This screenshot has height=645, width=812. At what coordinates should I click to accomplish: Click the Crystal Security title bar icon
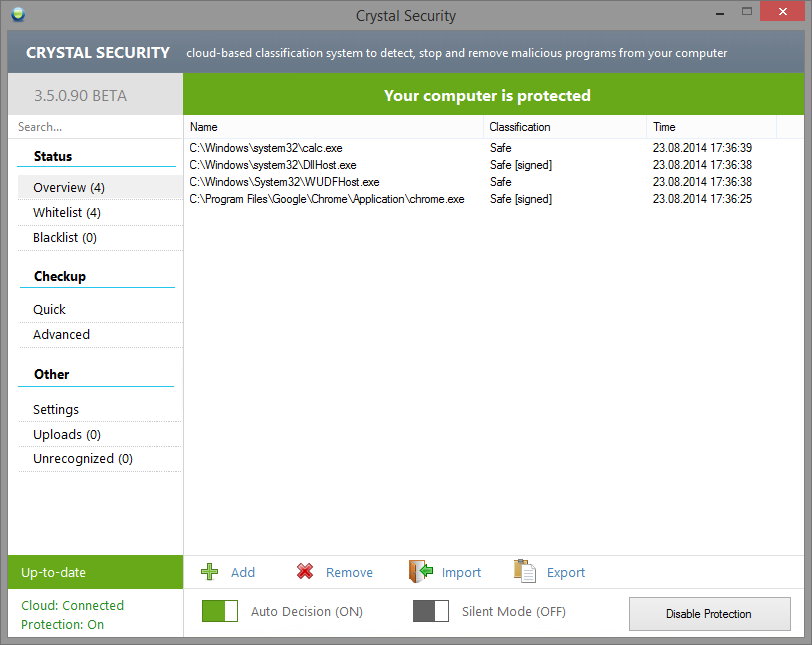coord(20,15)
